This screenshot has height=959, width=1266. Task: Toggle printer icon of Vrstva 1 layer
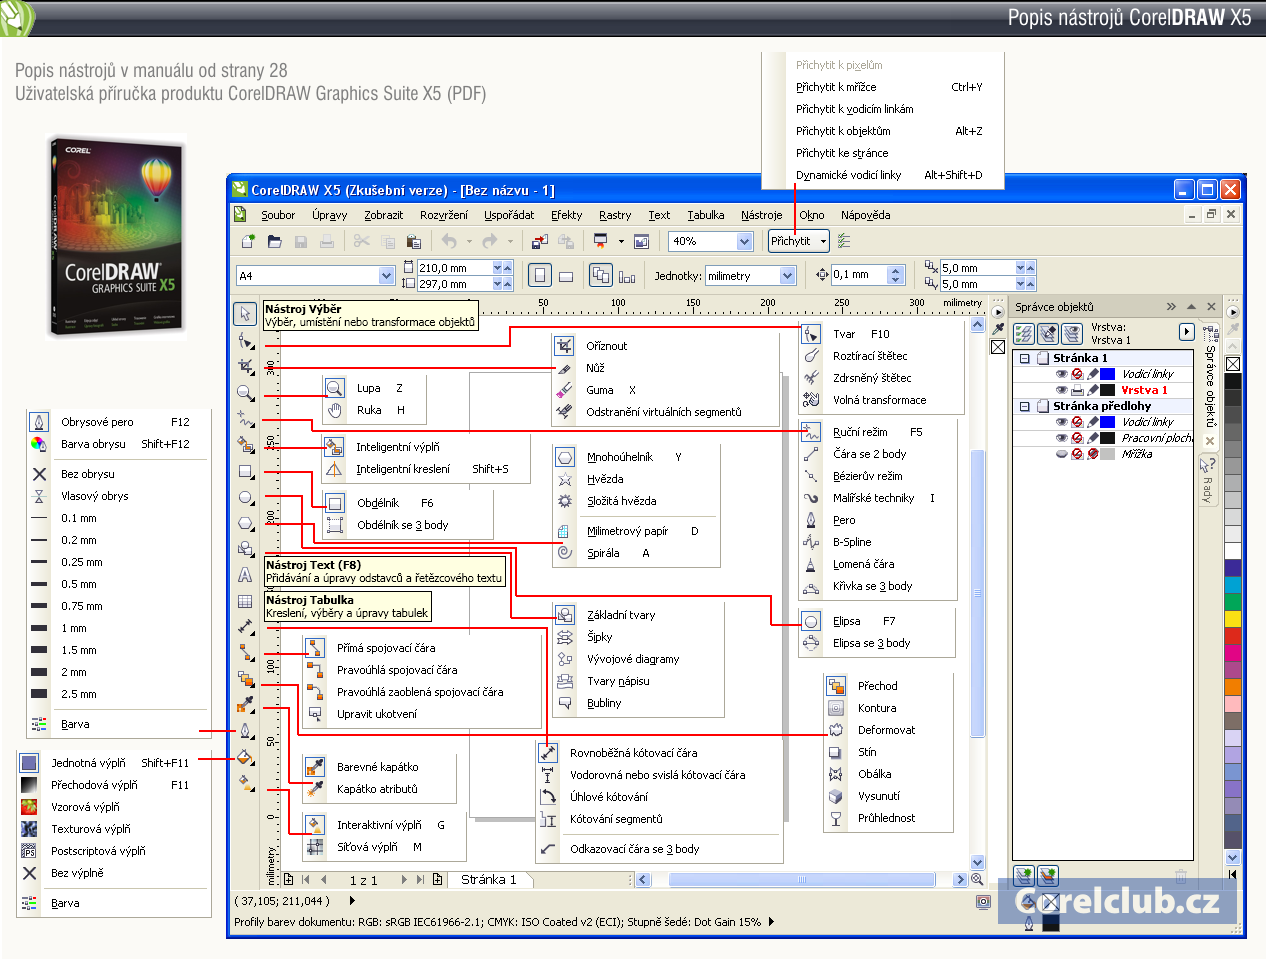coord(1077,390)
